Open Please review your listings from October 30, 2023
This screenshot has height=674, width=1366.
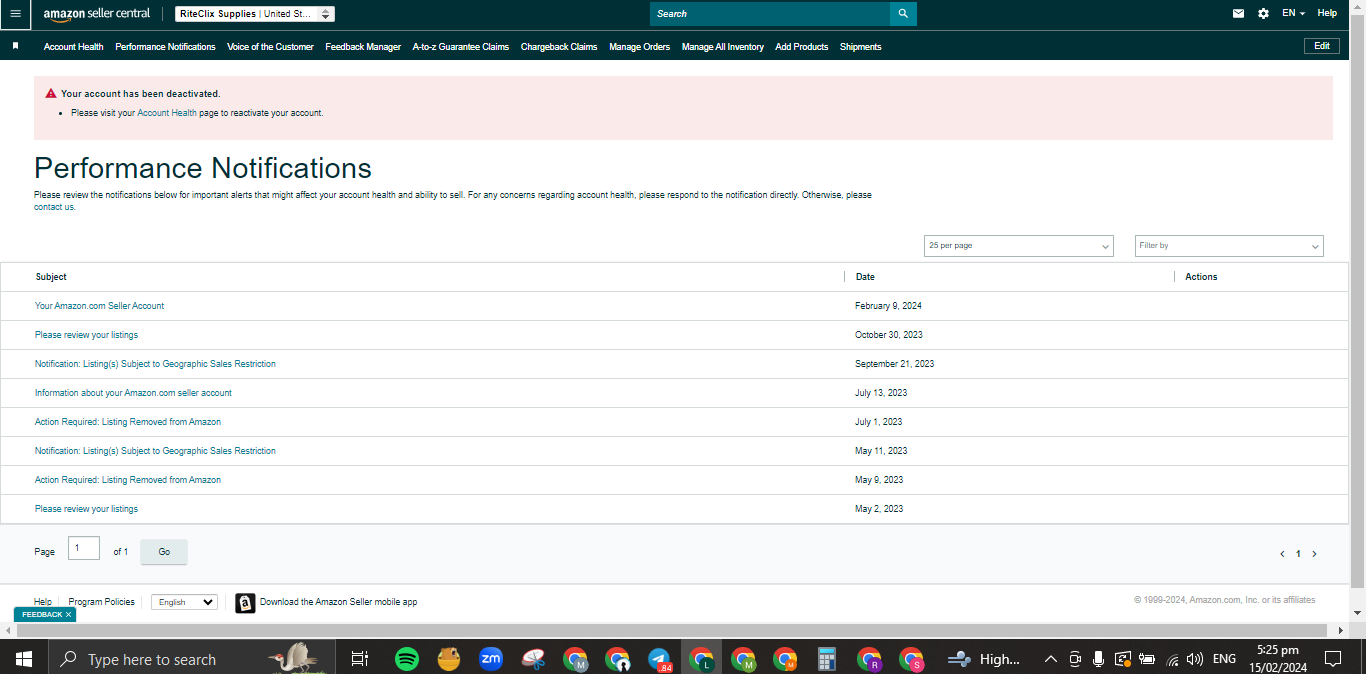click(x=86, y=335)
